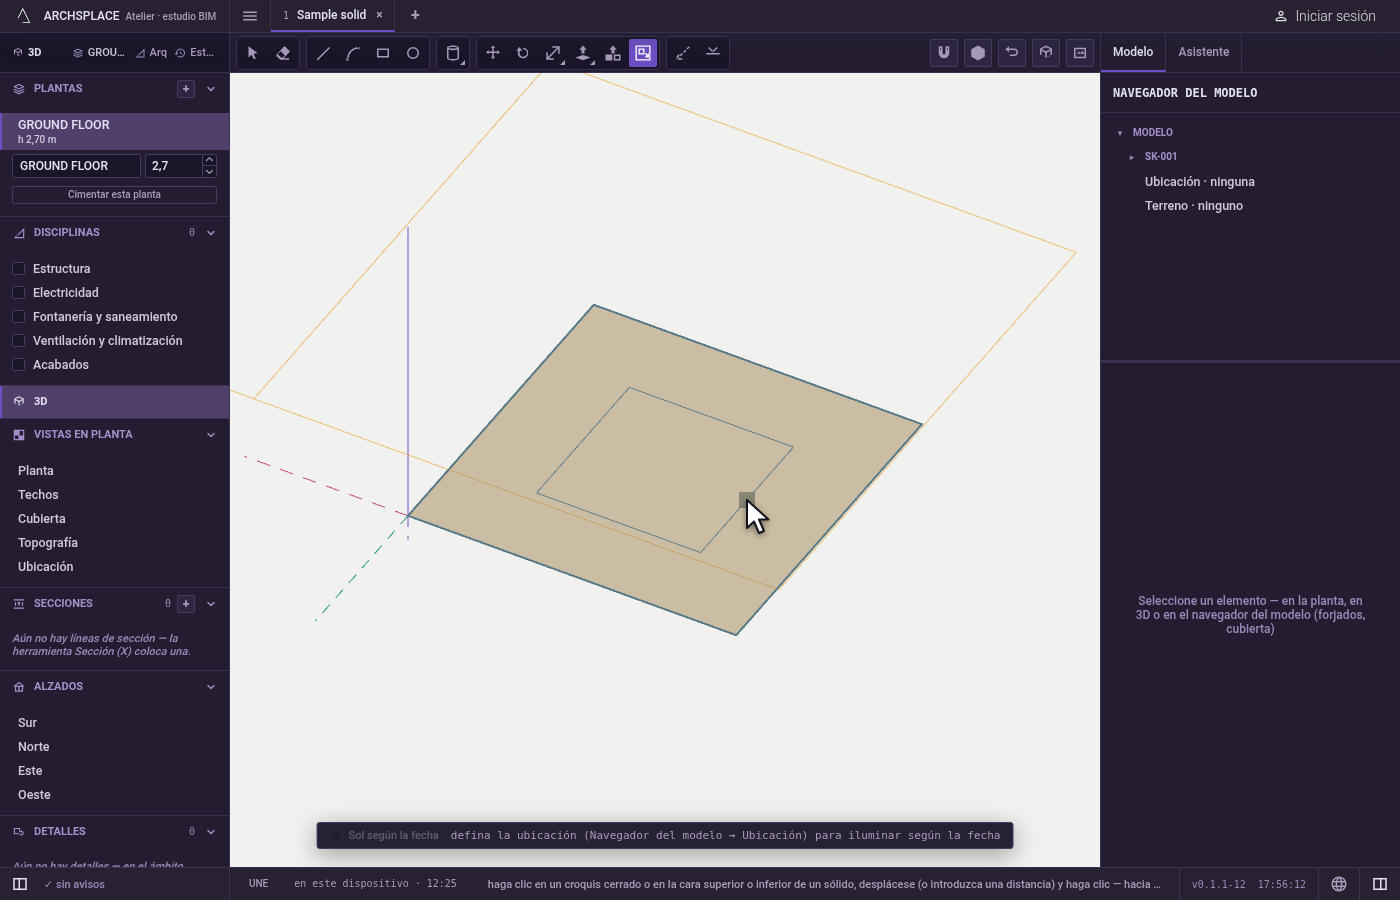The width and height of the screenshot is (1400, 900).
Task: Collapse the Secciones section chevron
Action: [211, 604]
